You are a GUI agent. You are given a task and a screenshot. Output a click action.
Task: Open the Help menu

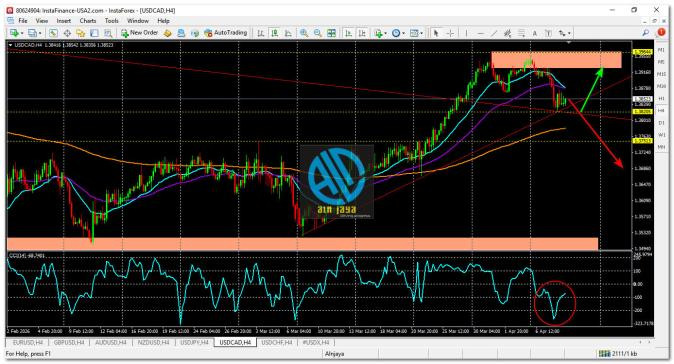[163, 21]
